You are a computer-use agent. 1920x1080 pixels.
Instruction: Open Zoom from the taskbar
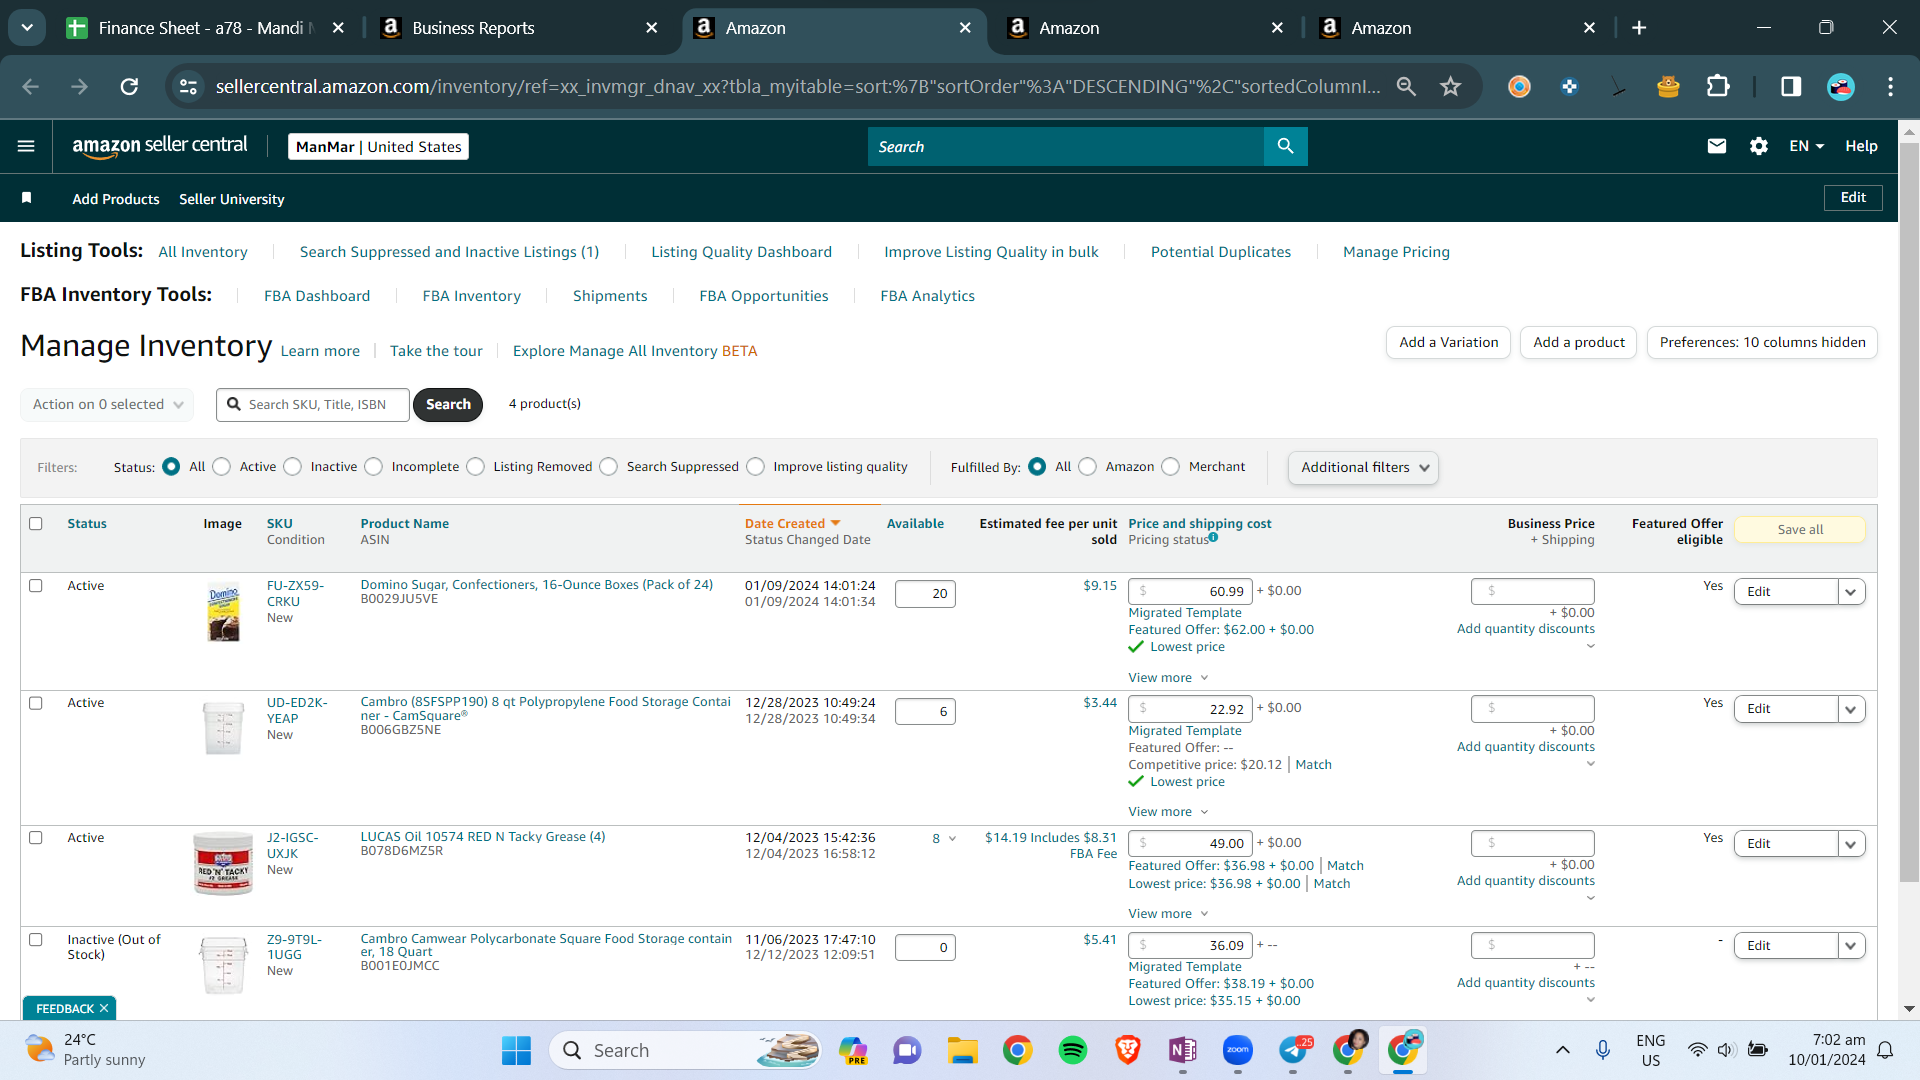click(x=1238, y=1050)
